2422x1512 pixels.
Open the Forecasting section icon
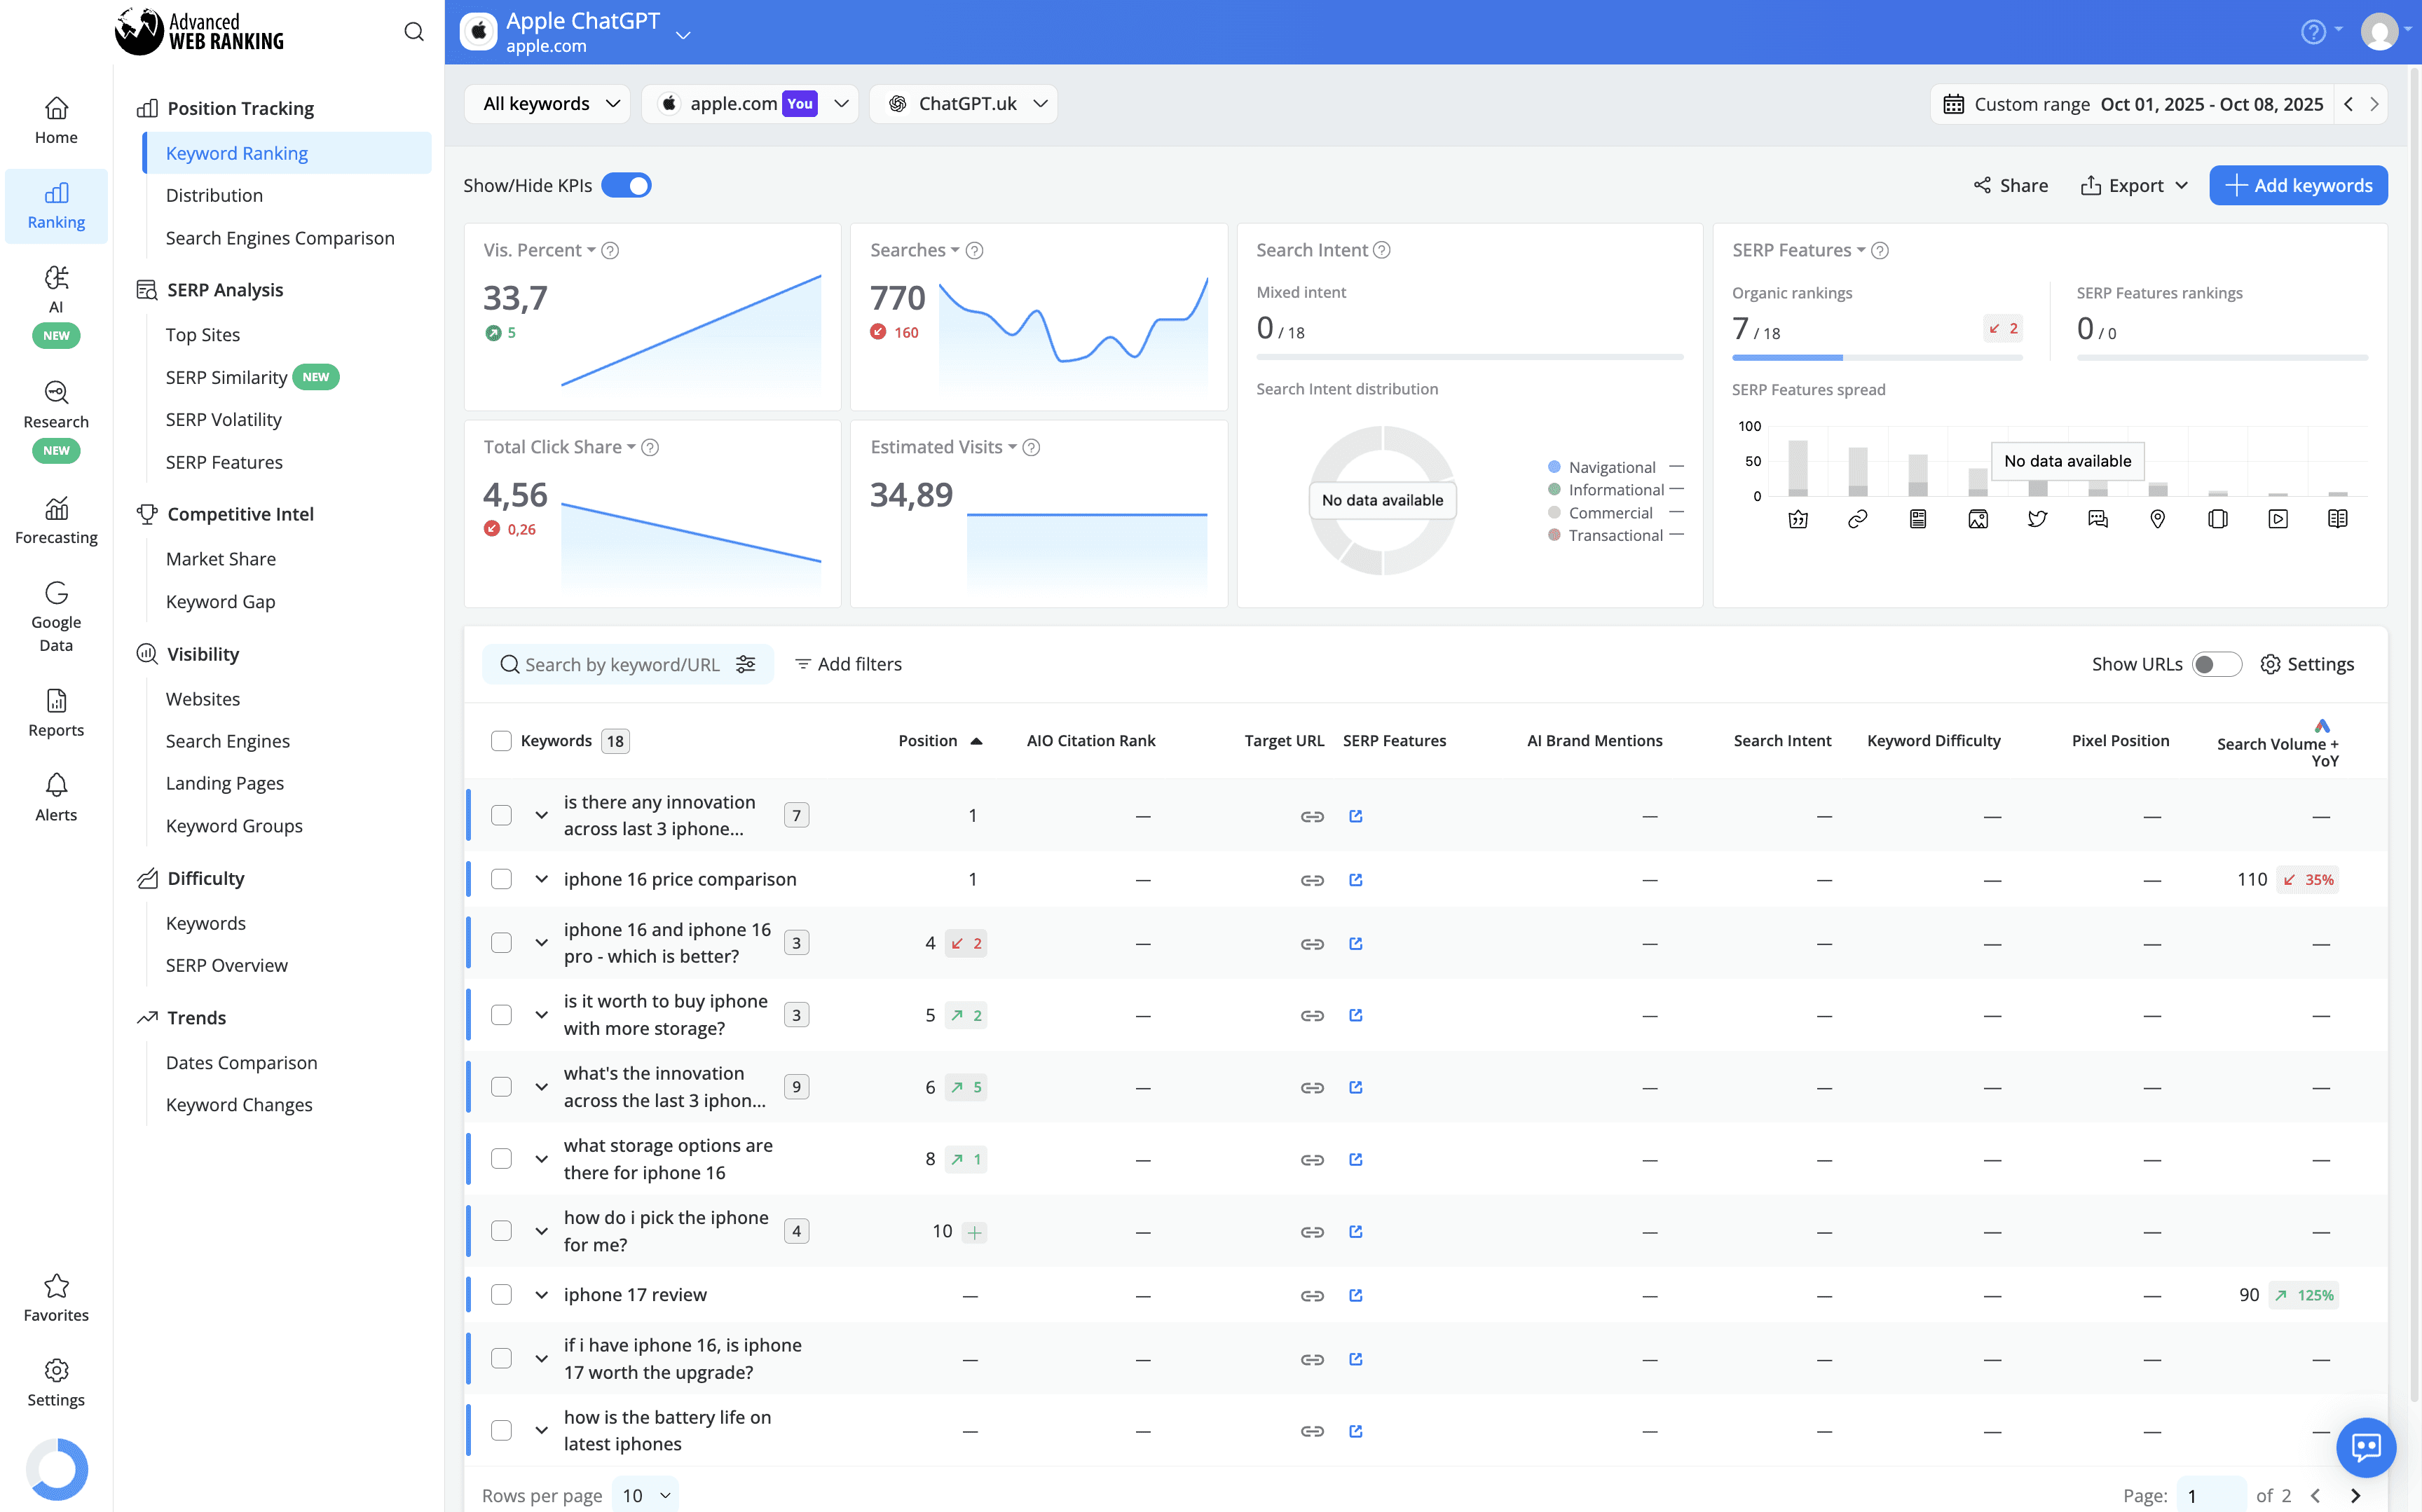56,508
